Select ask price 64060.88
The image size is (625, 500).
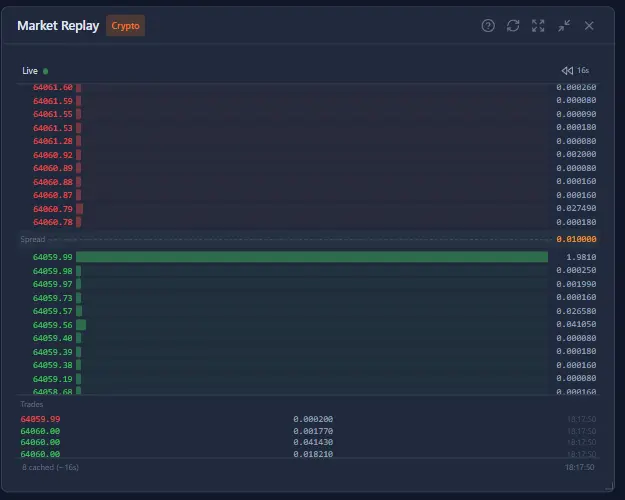tap(53, 182)
